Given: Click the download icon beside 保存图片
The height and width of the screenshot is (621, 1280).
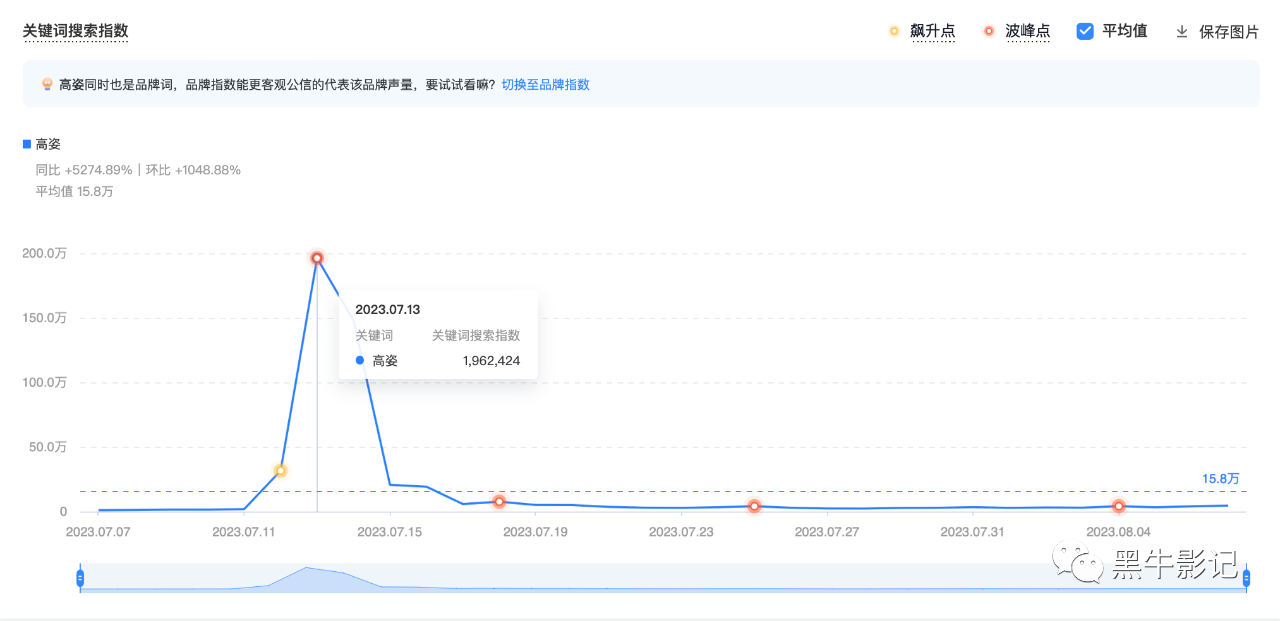Looking at the screenshot, I should tap(1181, 31).
